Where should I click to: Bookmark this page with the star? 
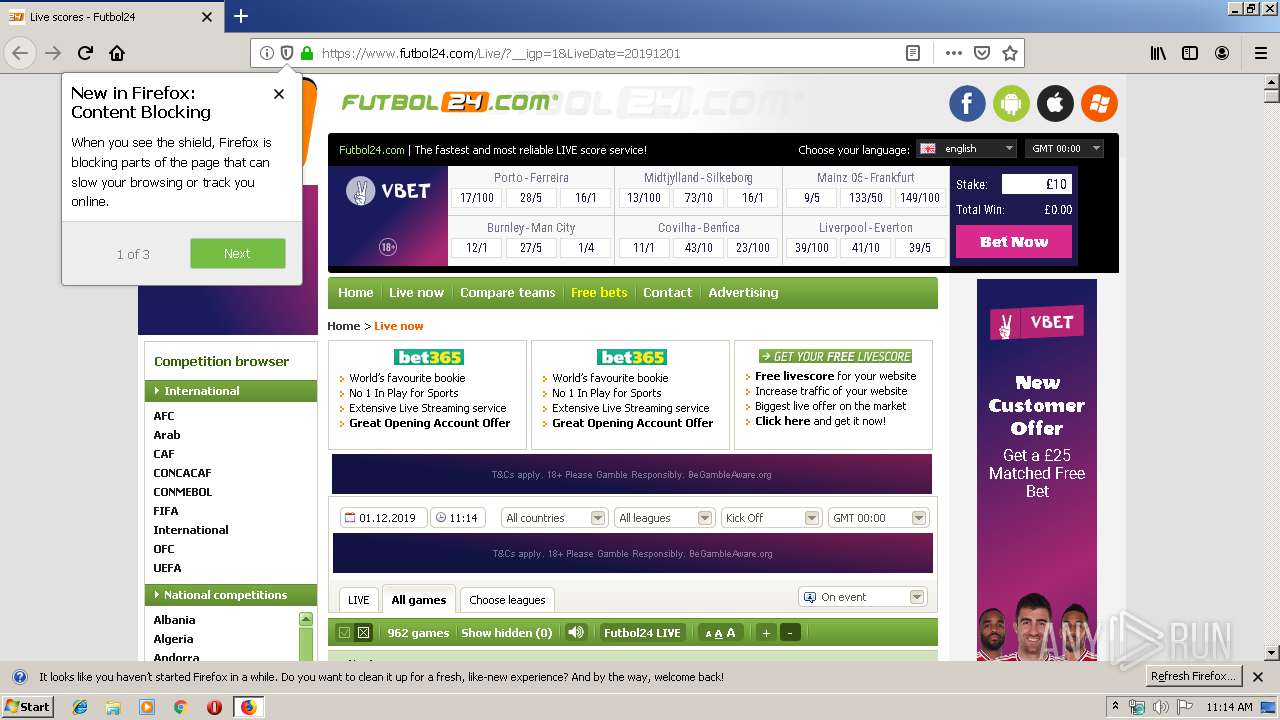click(x=1010, y=53)
